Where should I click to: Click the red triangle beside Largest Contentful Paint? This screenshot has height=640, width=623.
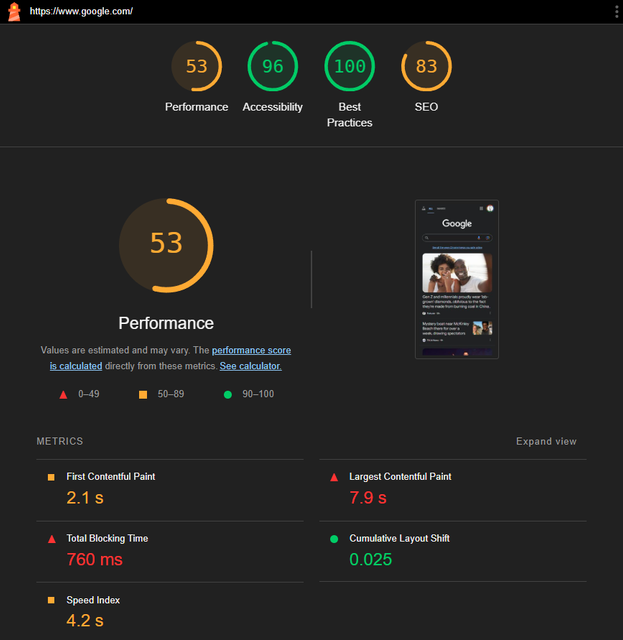click(x=334, y=477)
